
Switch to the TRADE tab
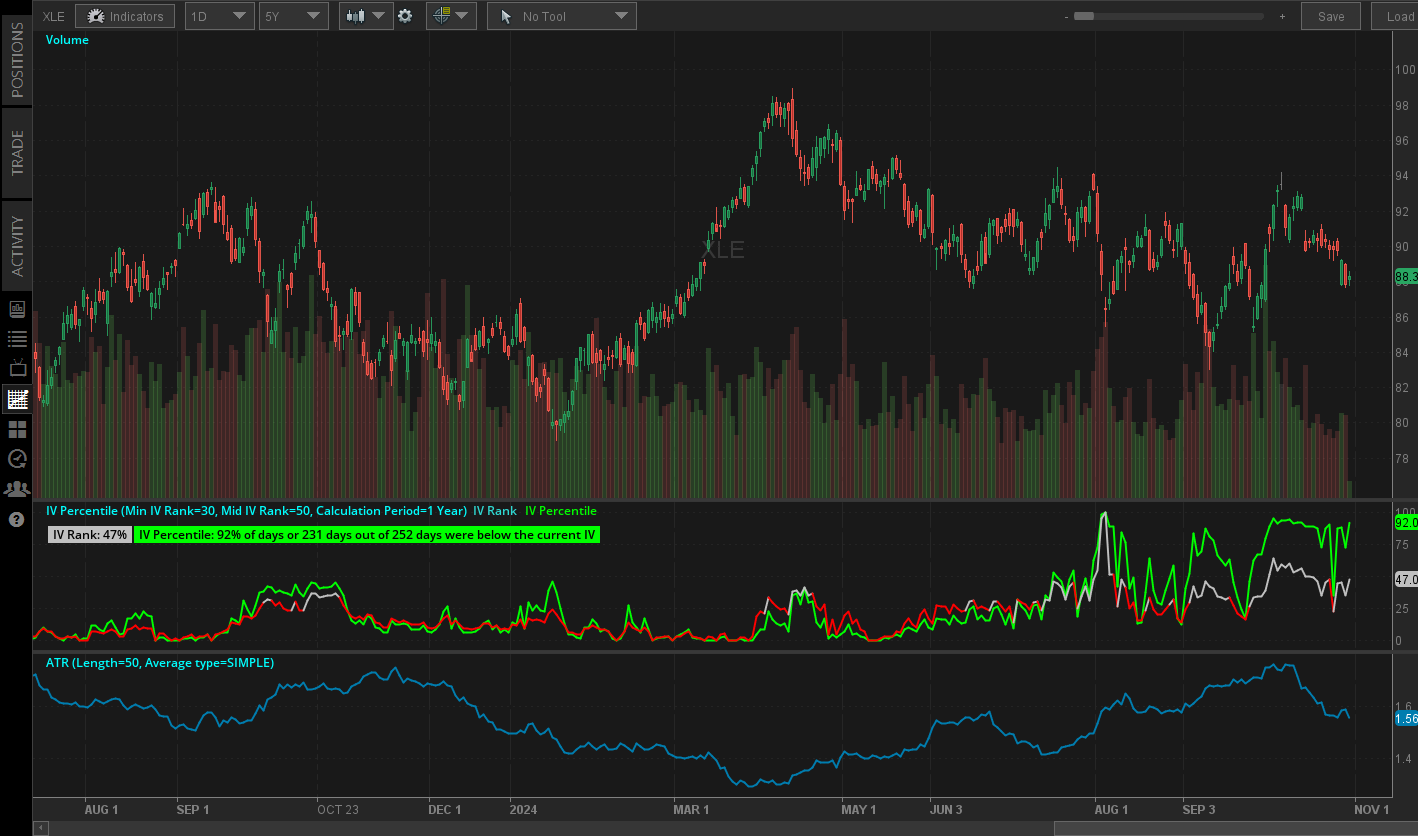pos(16,152)
